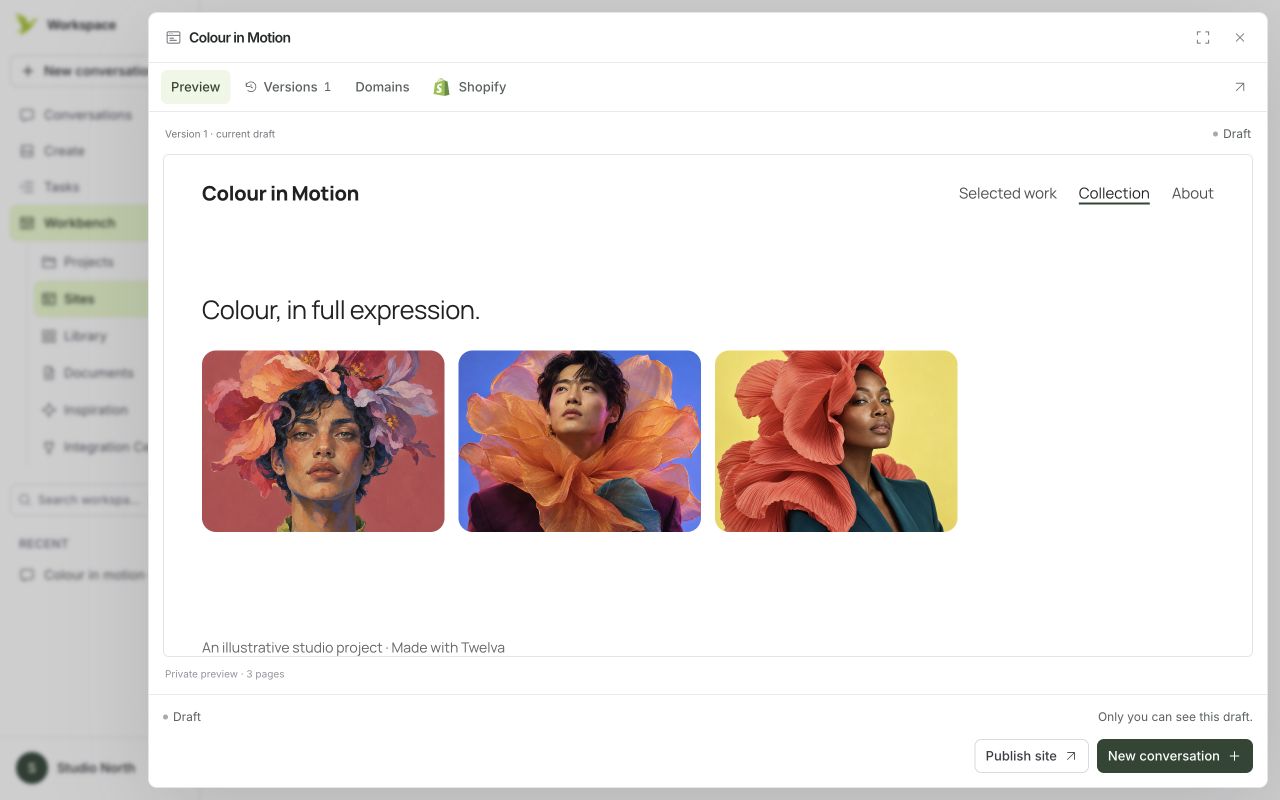Viewport: 1280px width, 800px height.
Task: Click the Workbench icon in sidebar
Action: 27,223
